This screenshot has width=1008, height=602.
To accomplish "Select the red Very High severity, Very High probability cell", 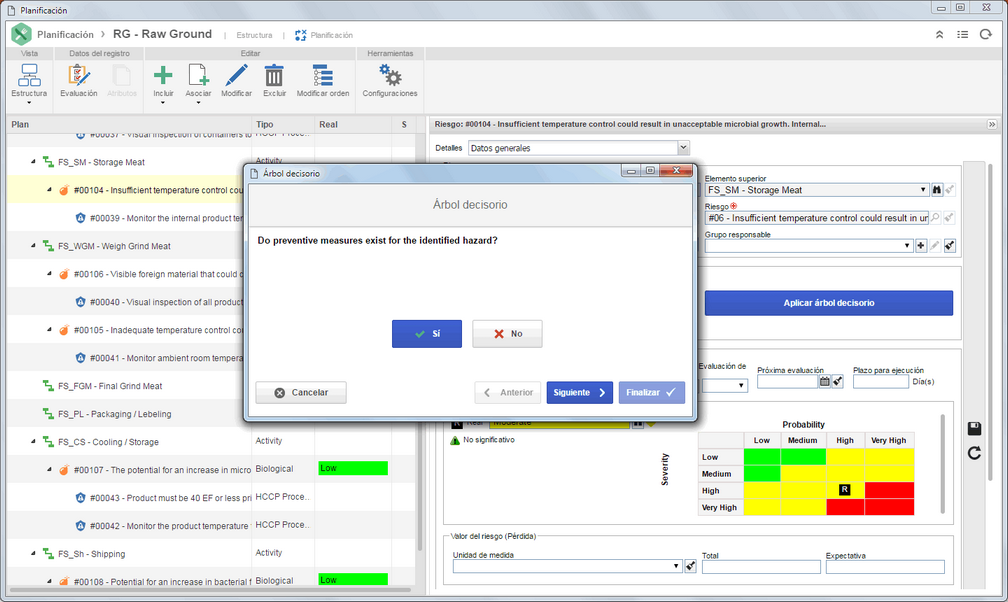I will 888,507.
